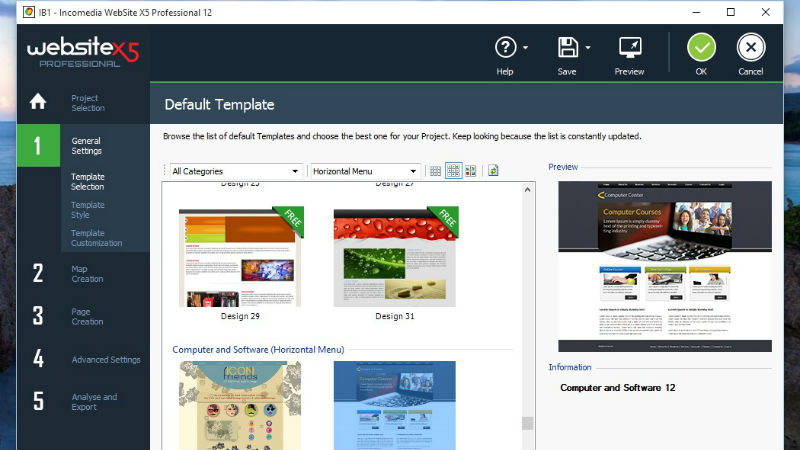Jump to step 4 Advanced Settings number
The height and width of the screenshot is (450, 800).
(x=38, y=358)
